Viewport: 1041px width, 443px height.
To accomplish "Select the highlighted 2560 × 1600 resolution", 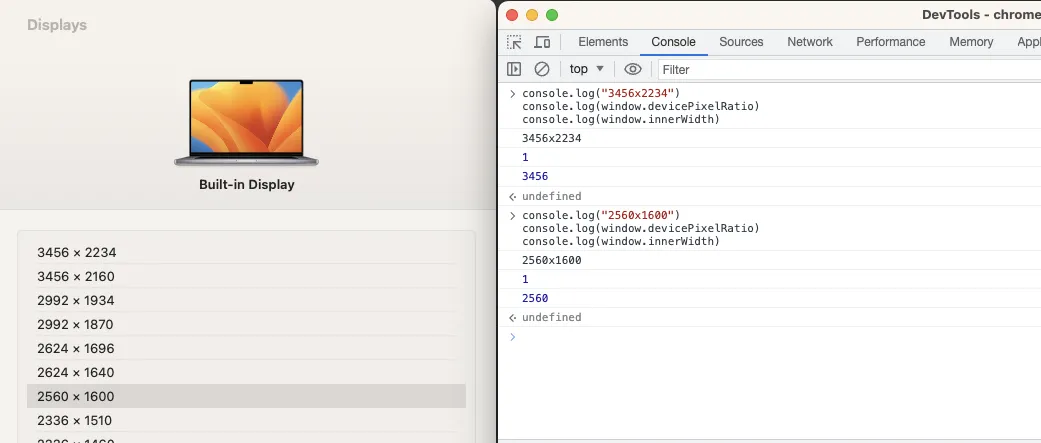I will coord(246,396).
